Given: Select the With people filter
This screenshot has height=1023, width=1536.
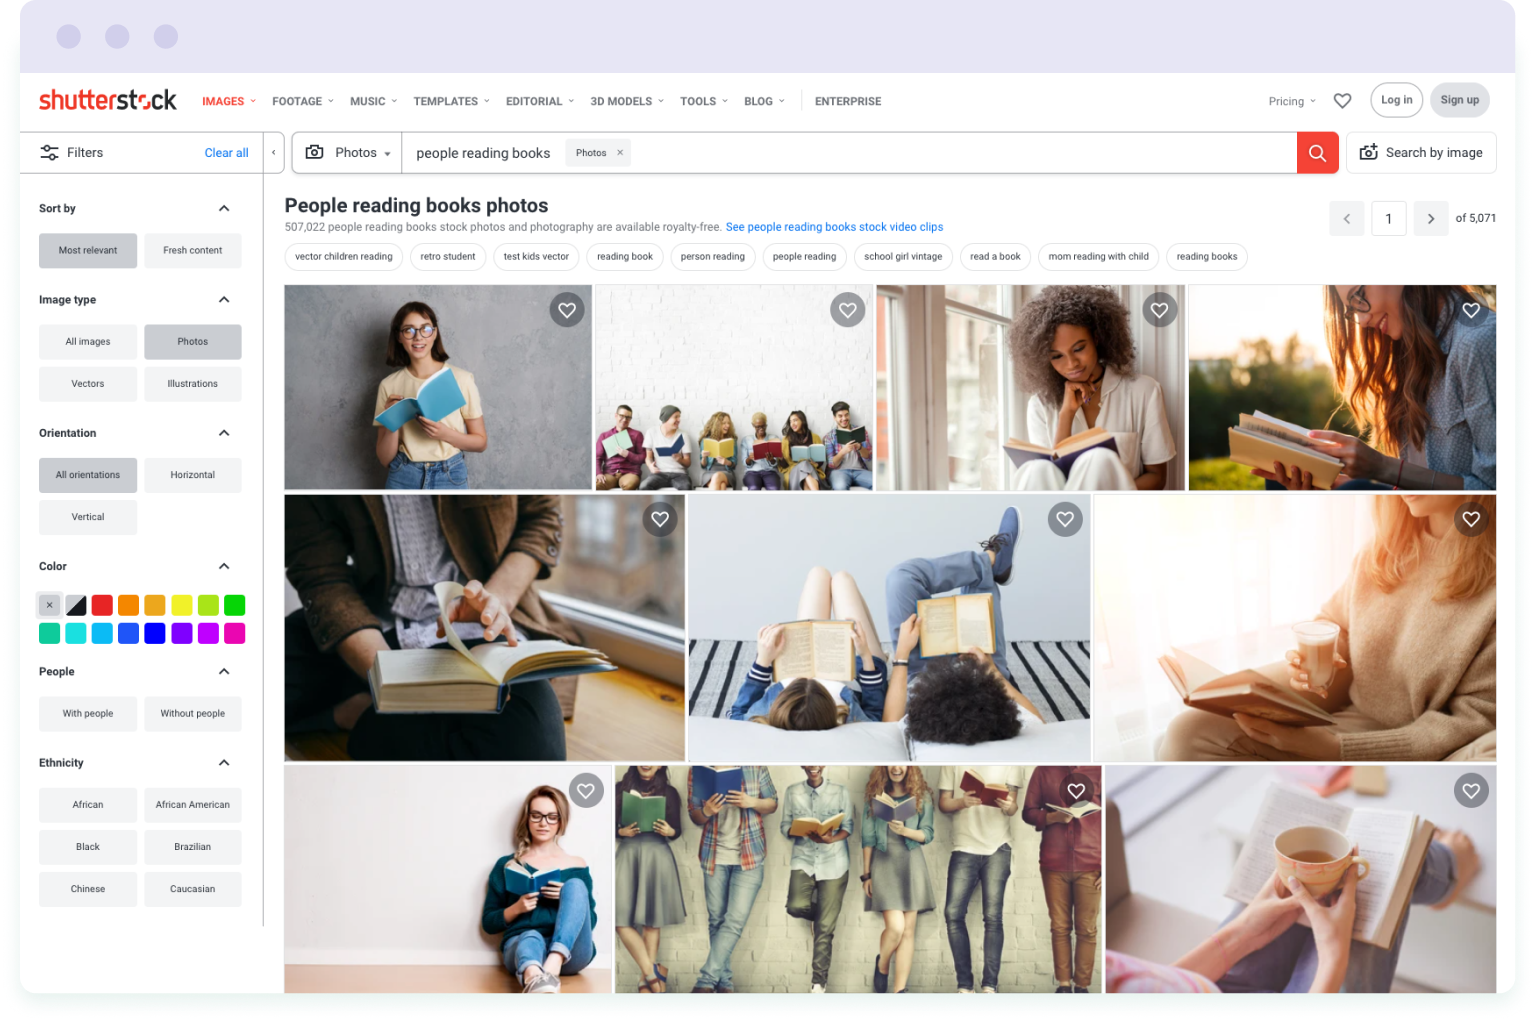Looking at the screenshot, I should tap(87, 713).
